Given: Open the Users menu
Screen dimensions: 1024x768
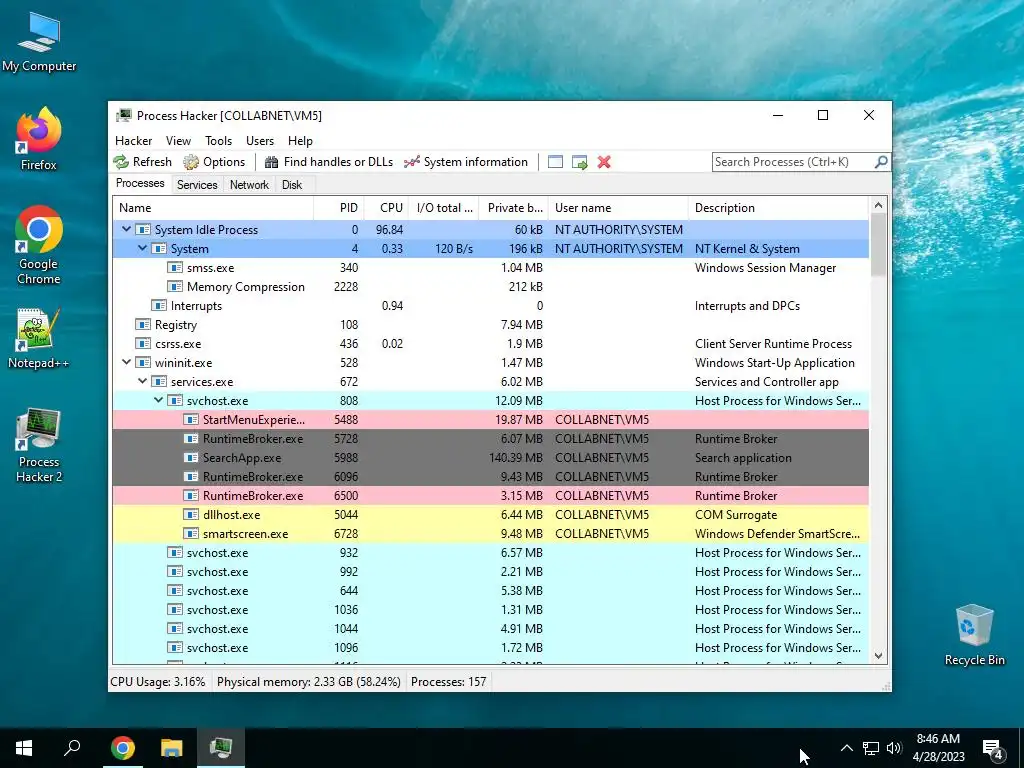Looking at the screenshot, I should coord(260,140).
